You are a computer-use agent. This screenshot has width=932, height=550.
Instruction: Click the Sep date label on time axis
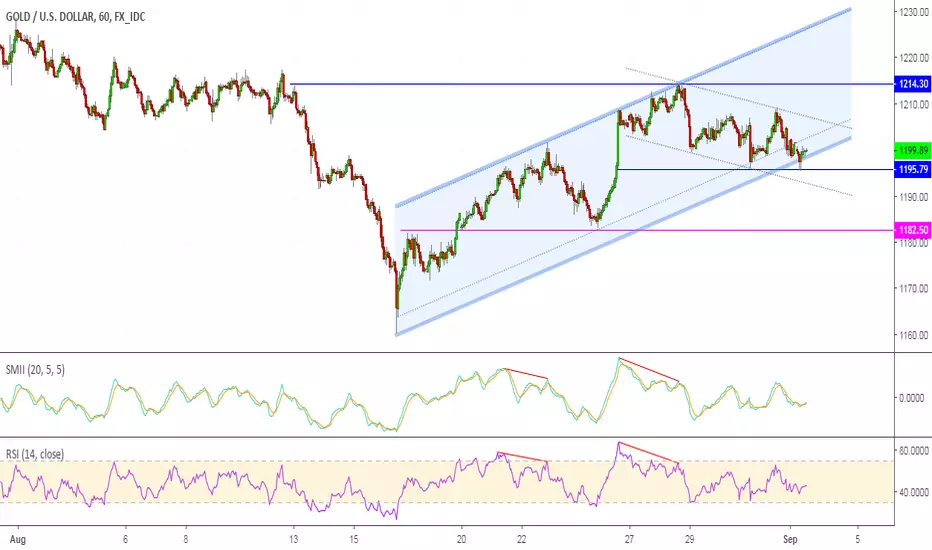pyautogui.click(x=790, y=539)
